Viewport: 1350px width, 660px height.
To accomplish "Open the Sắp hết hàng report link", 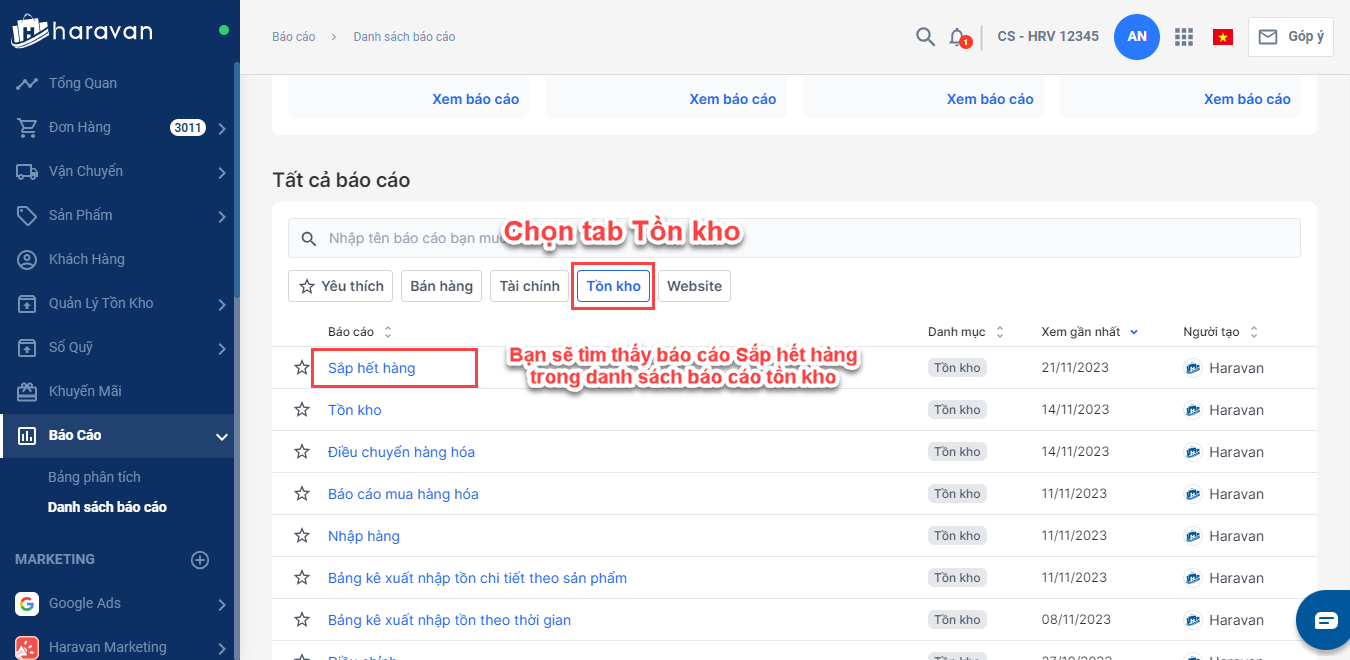I will (x=371, y=368).
